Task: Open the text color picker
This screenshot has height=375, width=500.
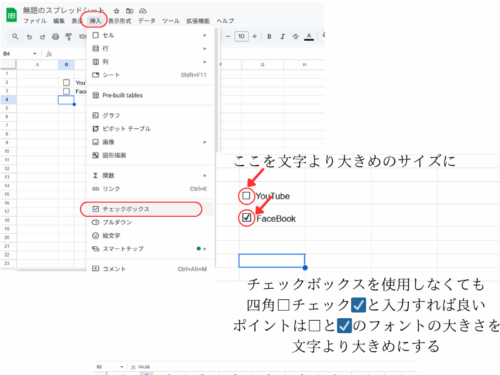Action: coord(309,37)
